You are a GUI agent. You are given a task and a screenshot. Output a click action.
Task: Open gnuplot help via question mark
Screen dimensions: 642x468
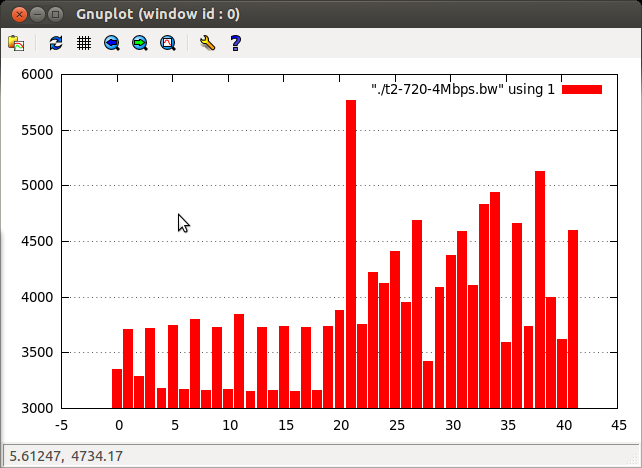pyautogui.click(x=236, y=43)
